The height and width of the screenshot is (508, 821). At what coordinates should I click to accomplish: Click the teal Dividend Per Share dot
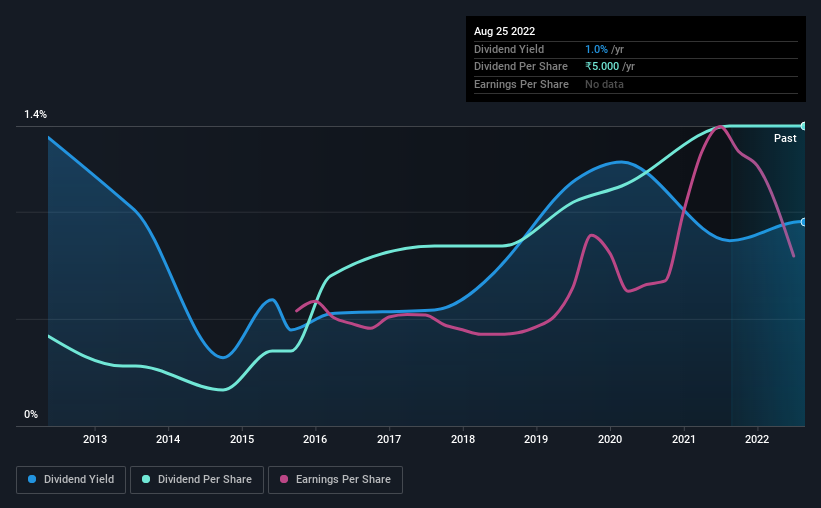pyautogui.click(x=146, y=479)
